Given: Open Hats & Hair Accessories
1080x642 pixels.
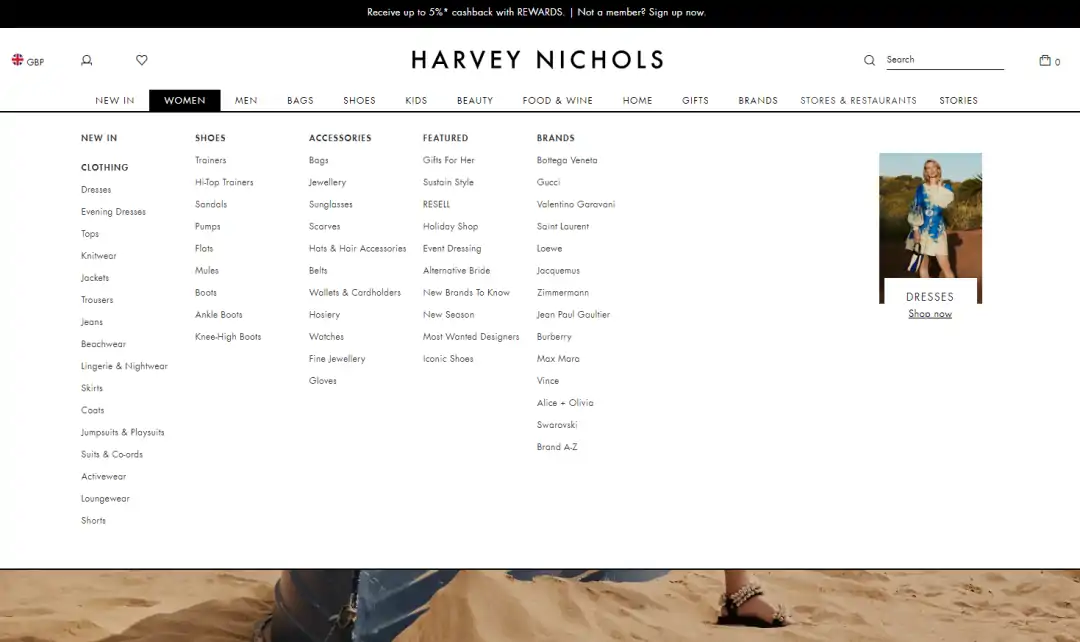Looking at the screenshot, I should pyautogui.click(x=357, y=249).
